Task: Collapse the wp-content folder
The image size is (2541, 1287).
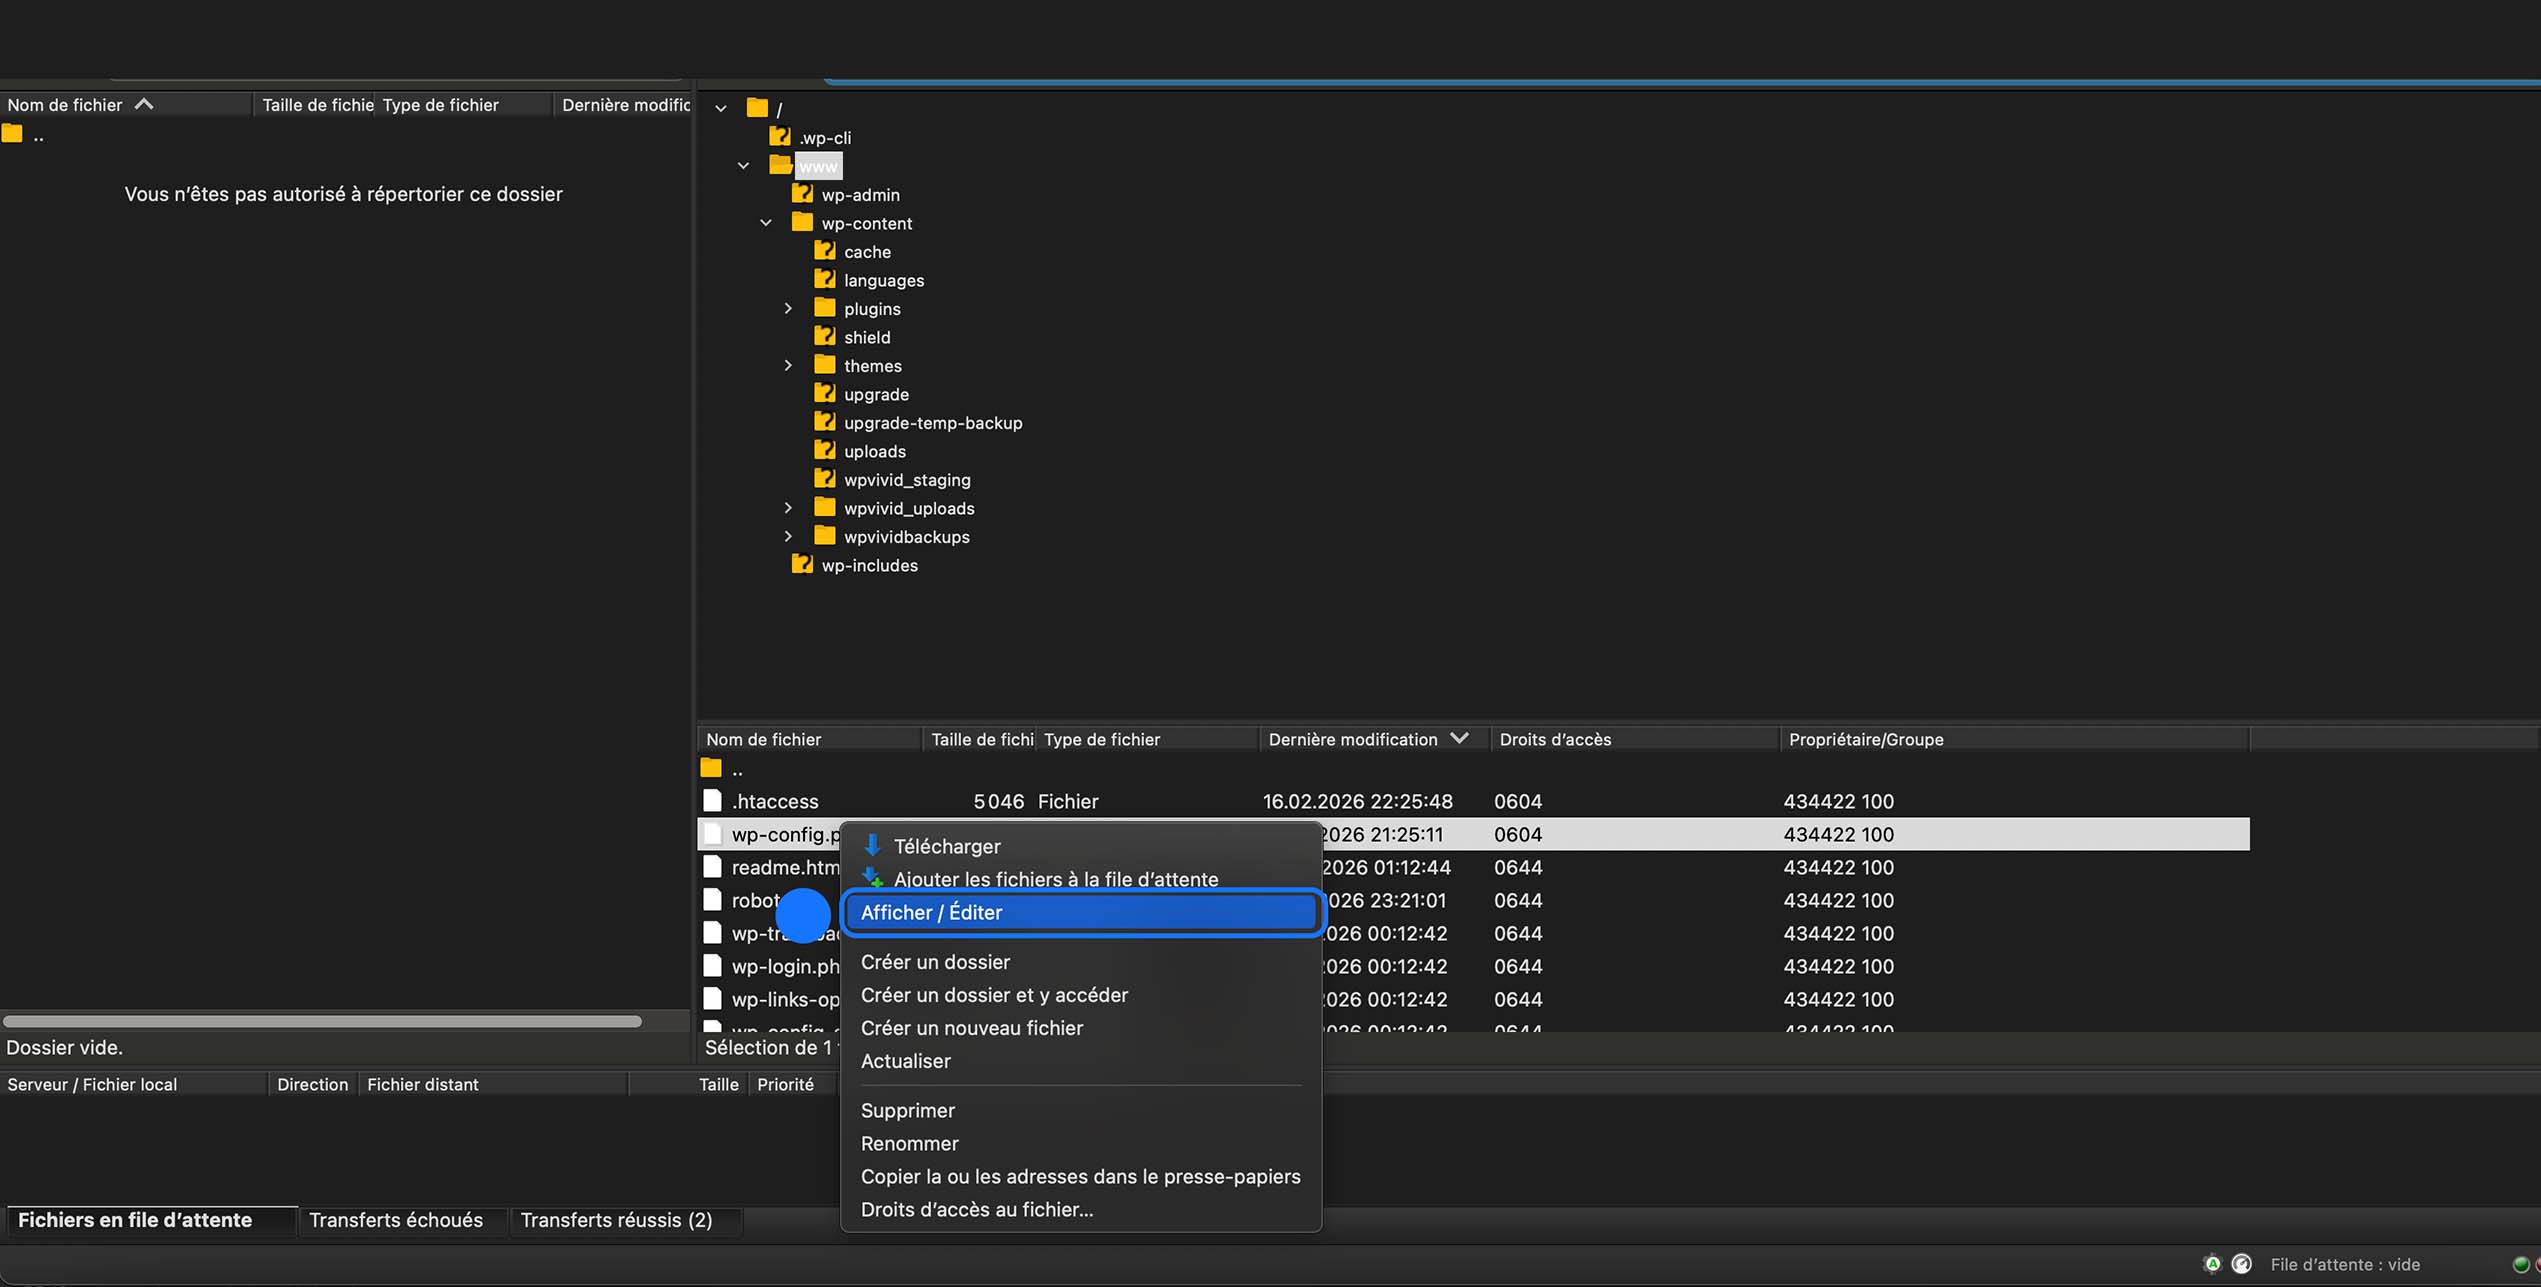Action: [766, 223]
